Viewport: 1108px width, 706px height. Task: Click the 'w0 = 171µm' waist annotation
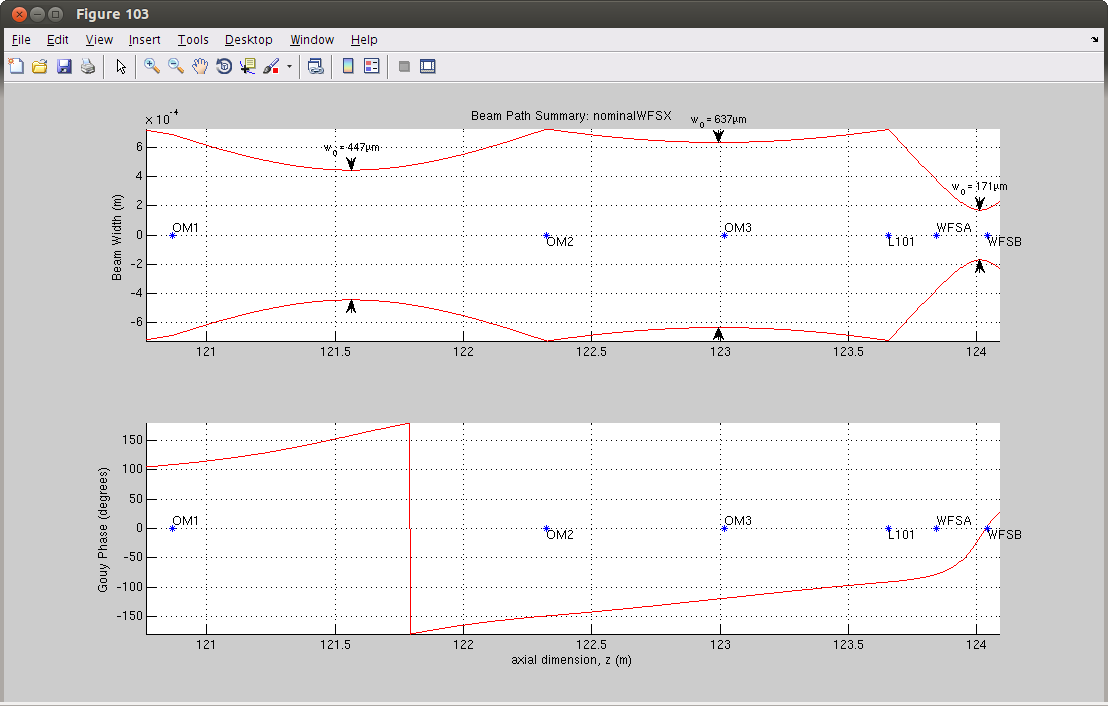(x=979, y=187)
